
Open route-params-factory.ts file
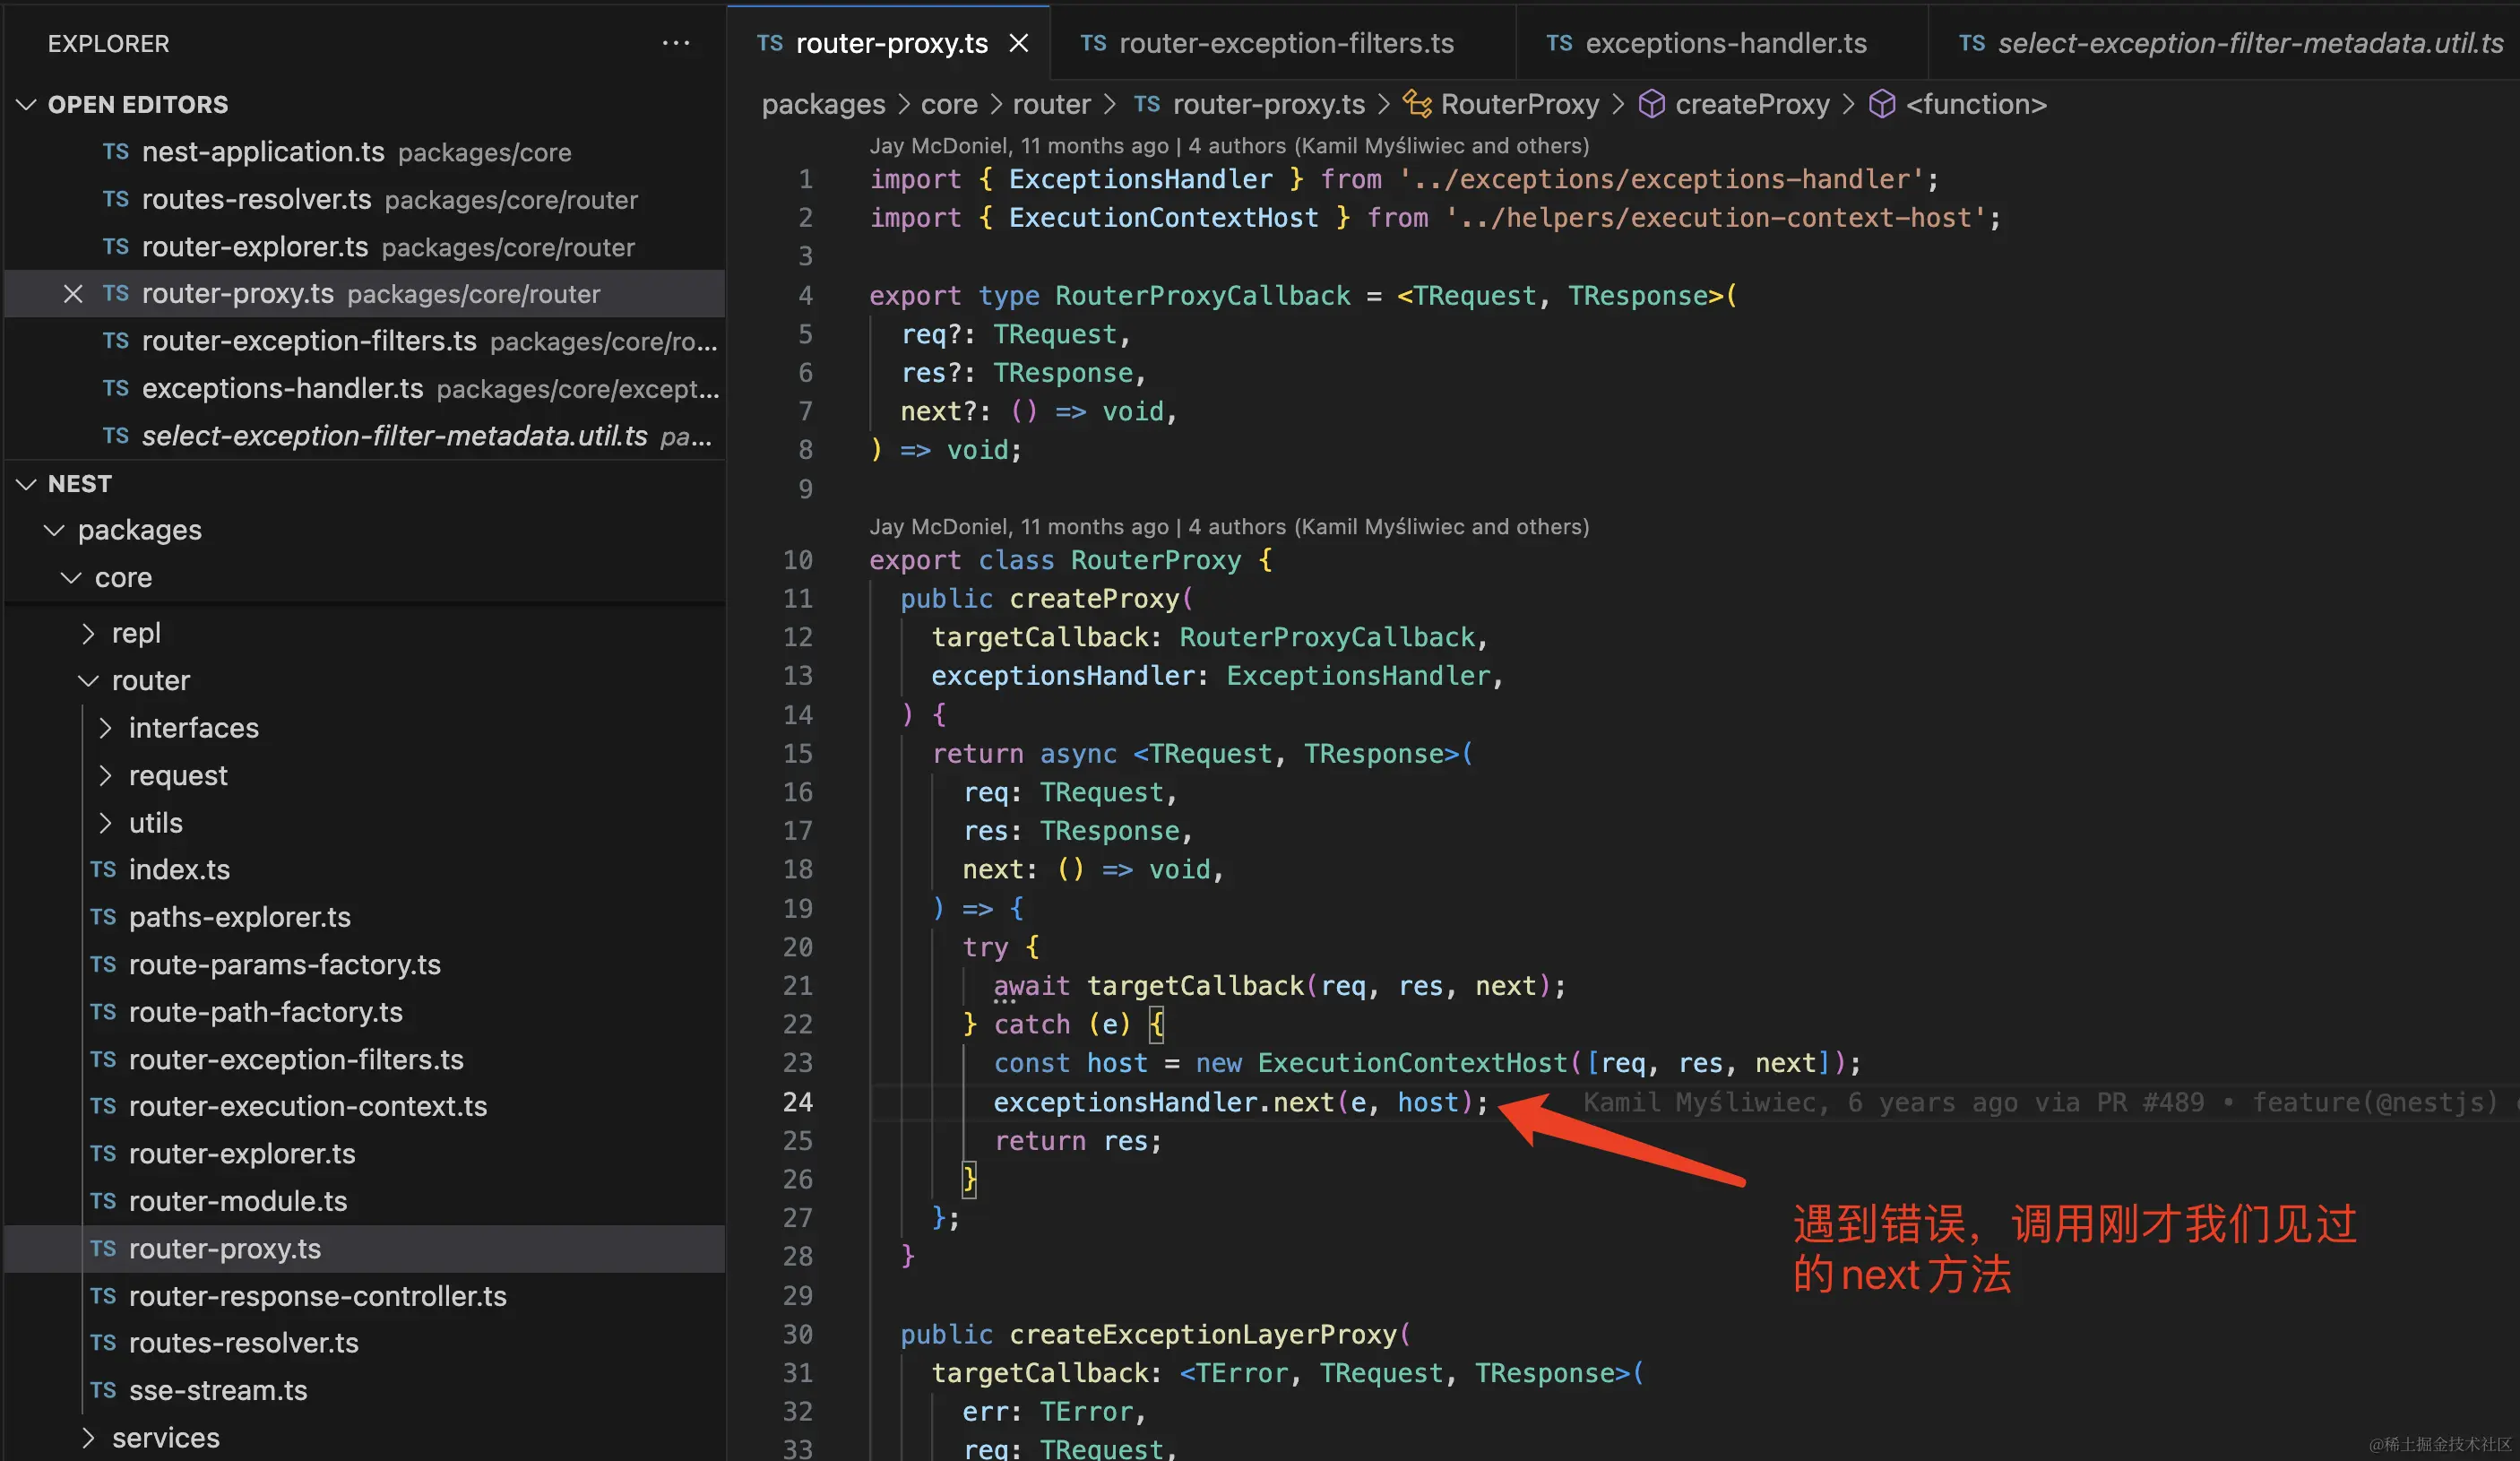365,965
